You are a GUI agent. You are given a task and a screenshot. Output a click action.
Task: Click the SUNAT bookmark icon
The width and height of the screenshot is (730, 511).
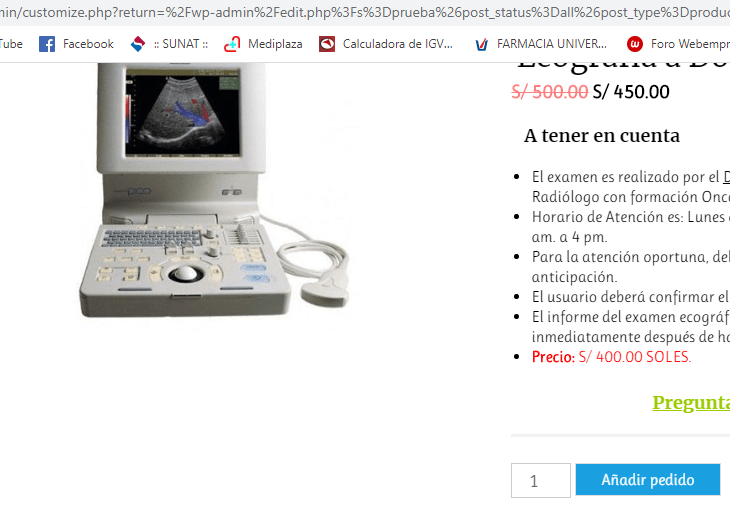(138, 44)
